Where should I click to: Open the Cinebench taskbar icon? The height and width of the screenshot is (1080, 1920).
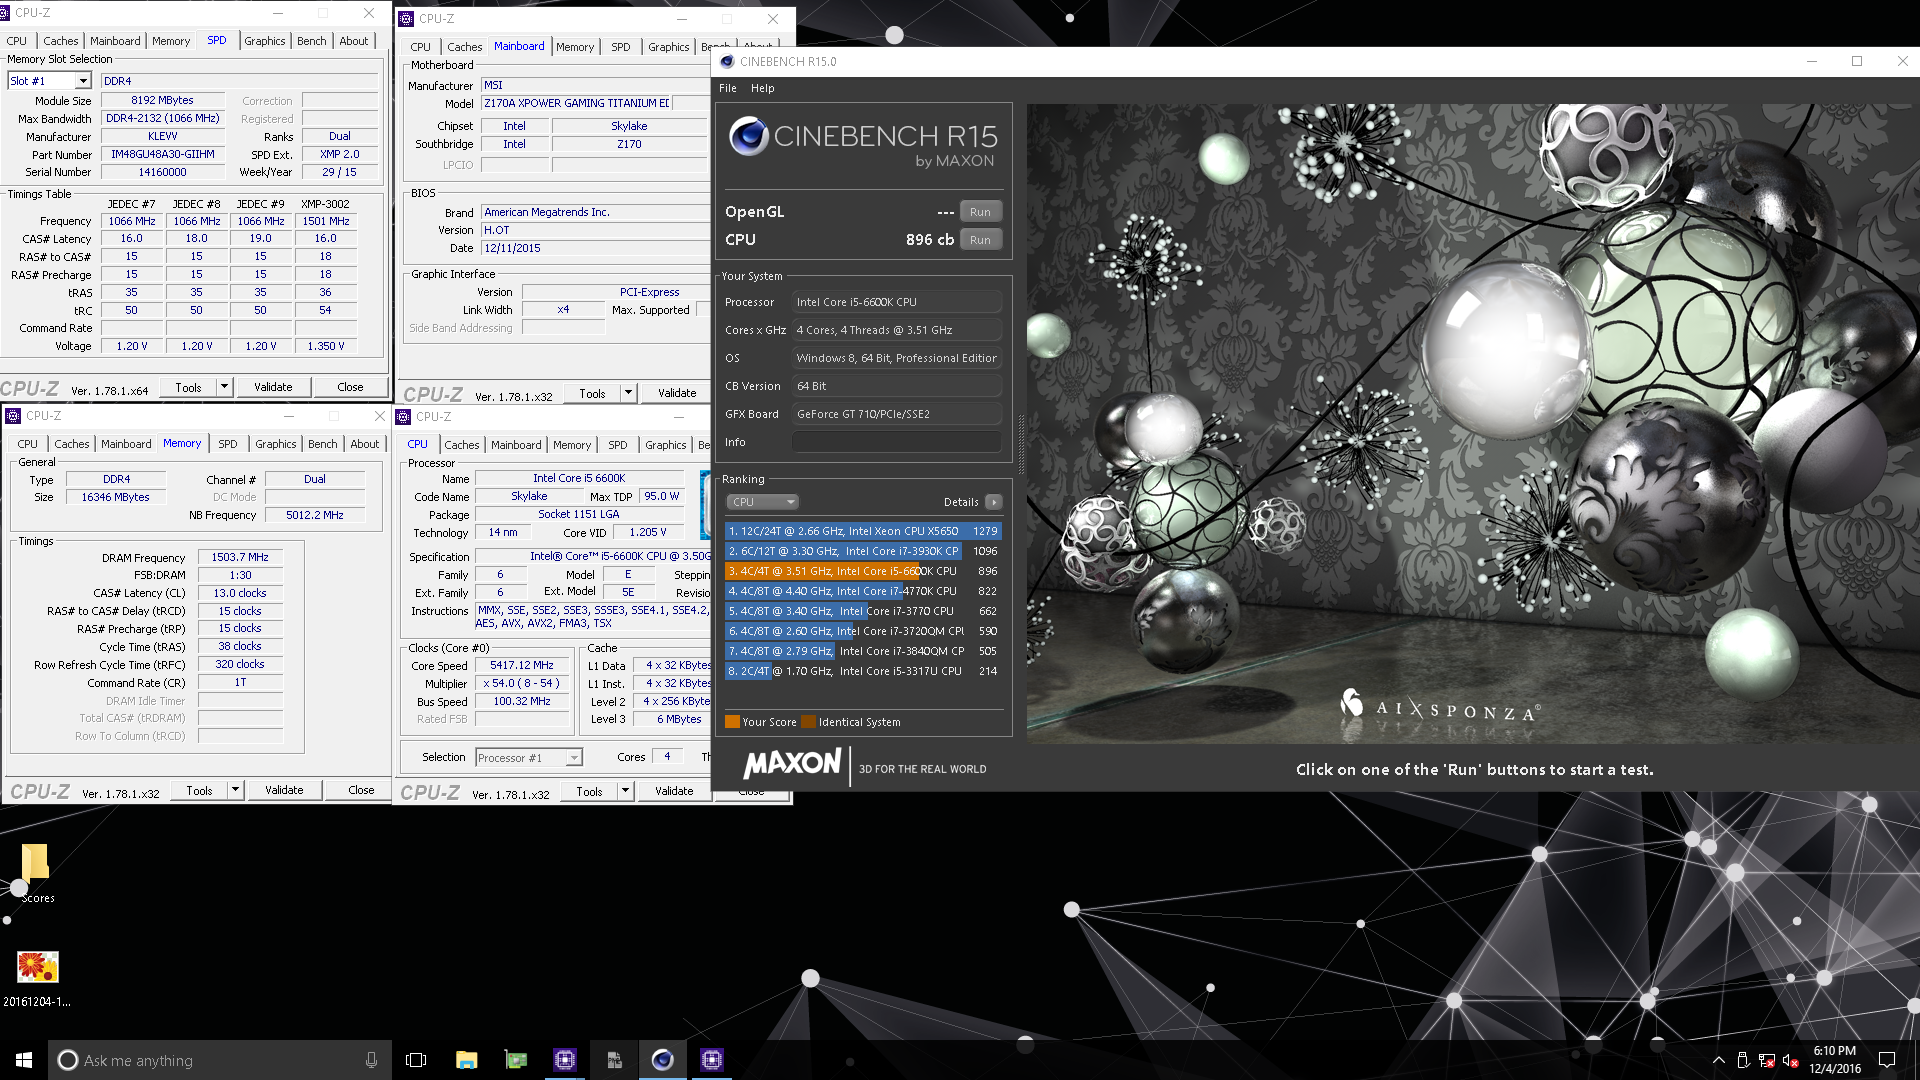[662, 1060]
